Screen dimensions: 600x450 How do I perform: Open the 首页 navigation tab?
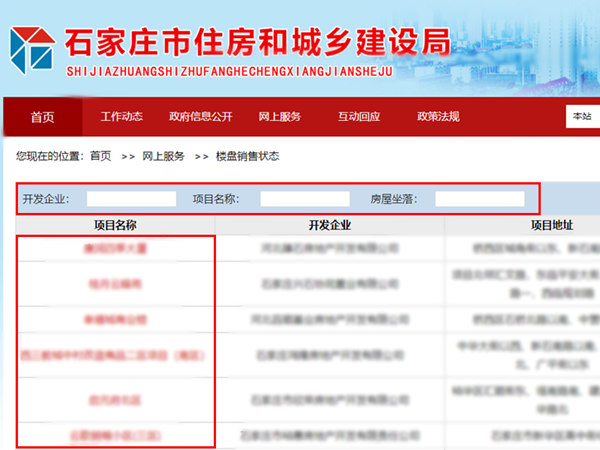click(x=42, y=117)
